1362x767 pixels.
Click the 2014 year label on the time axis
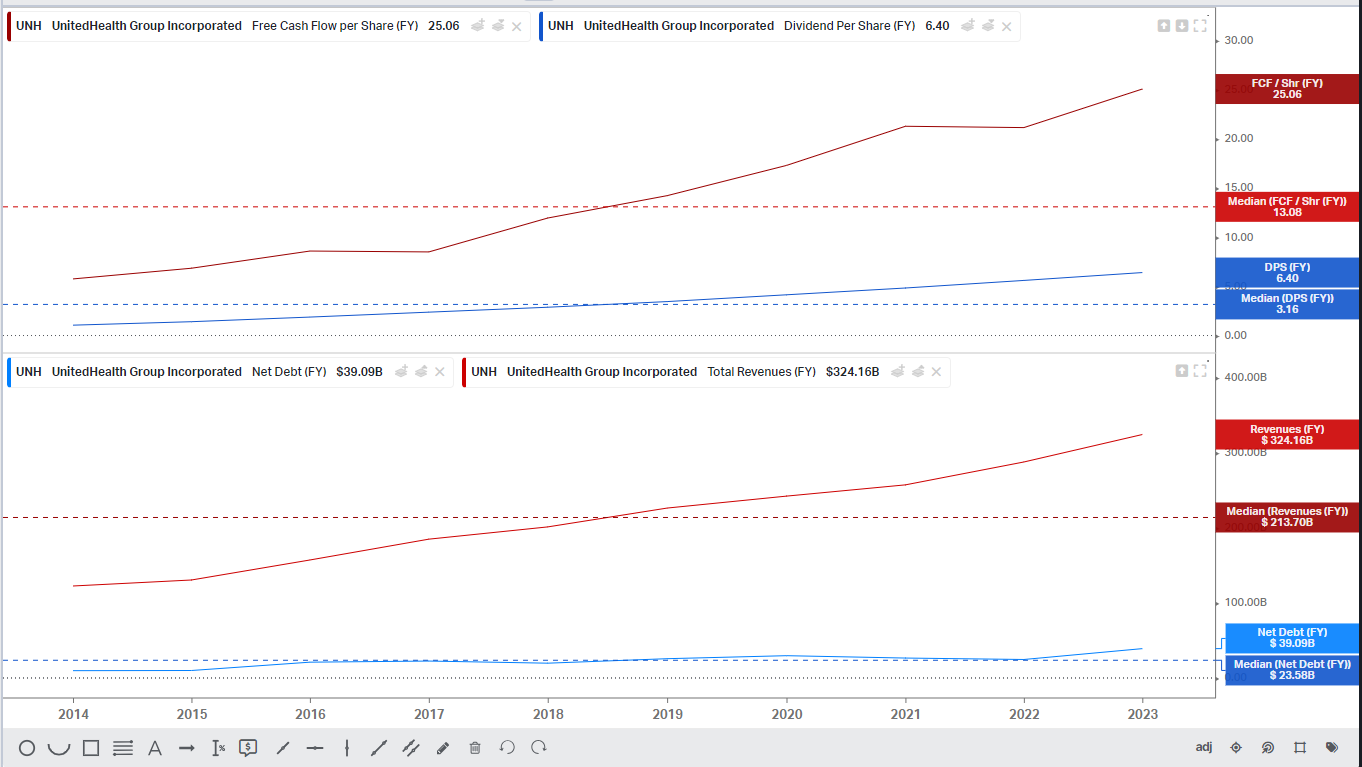pyautogui.click(x=73, y=714)
